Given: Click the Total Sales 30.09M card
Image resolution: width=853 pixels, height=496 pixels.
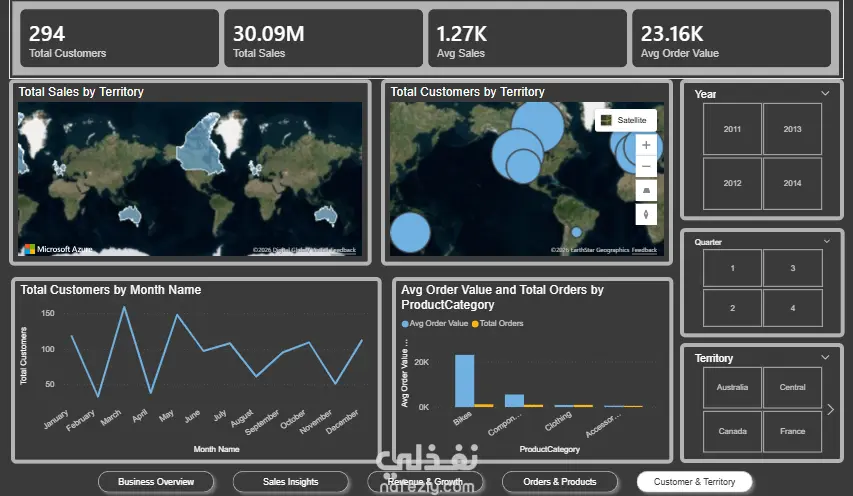Looking at the screenshot, I should click(323, 38).
